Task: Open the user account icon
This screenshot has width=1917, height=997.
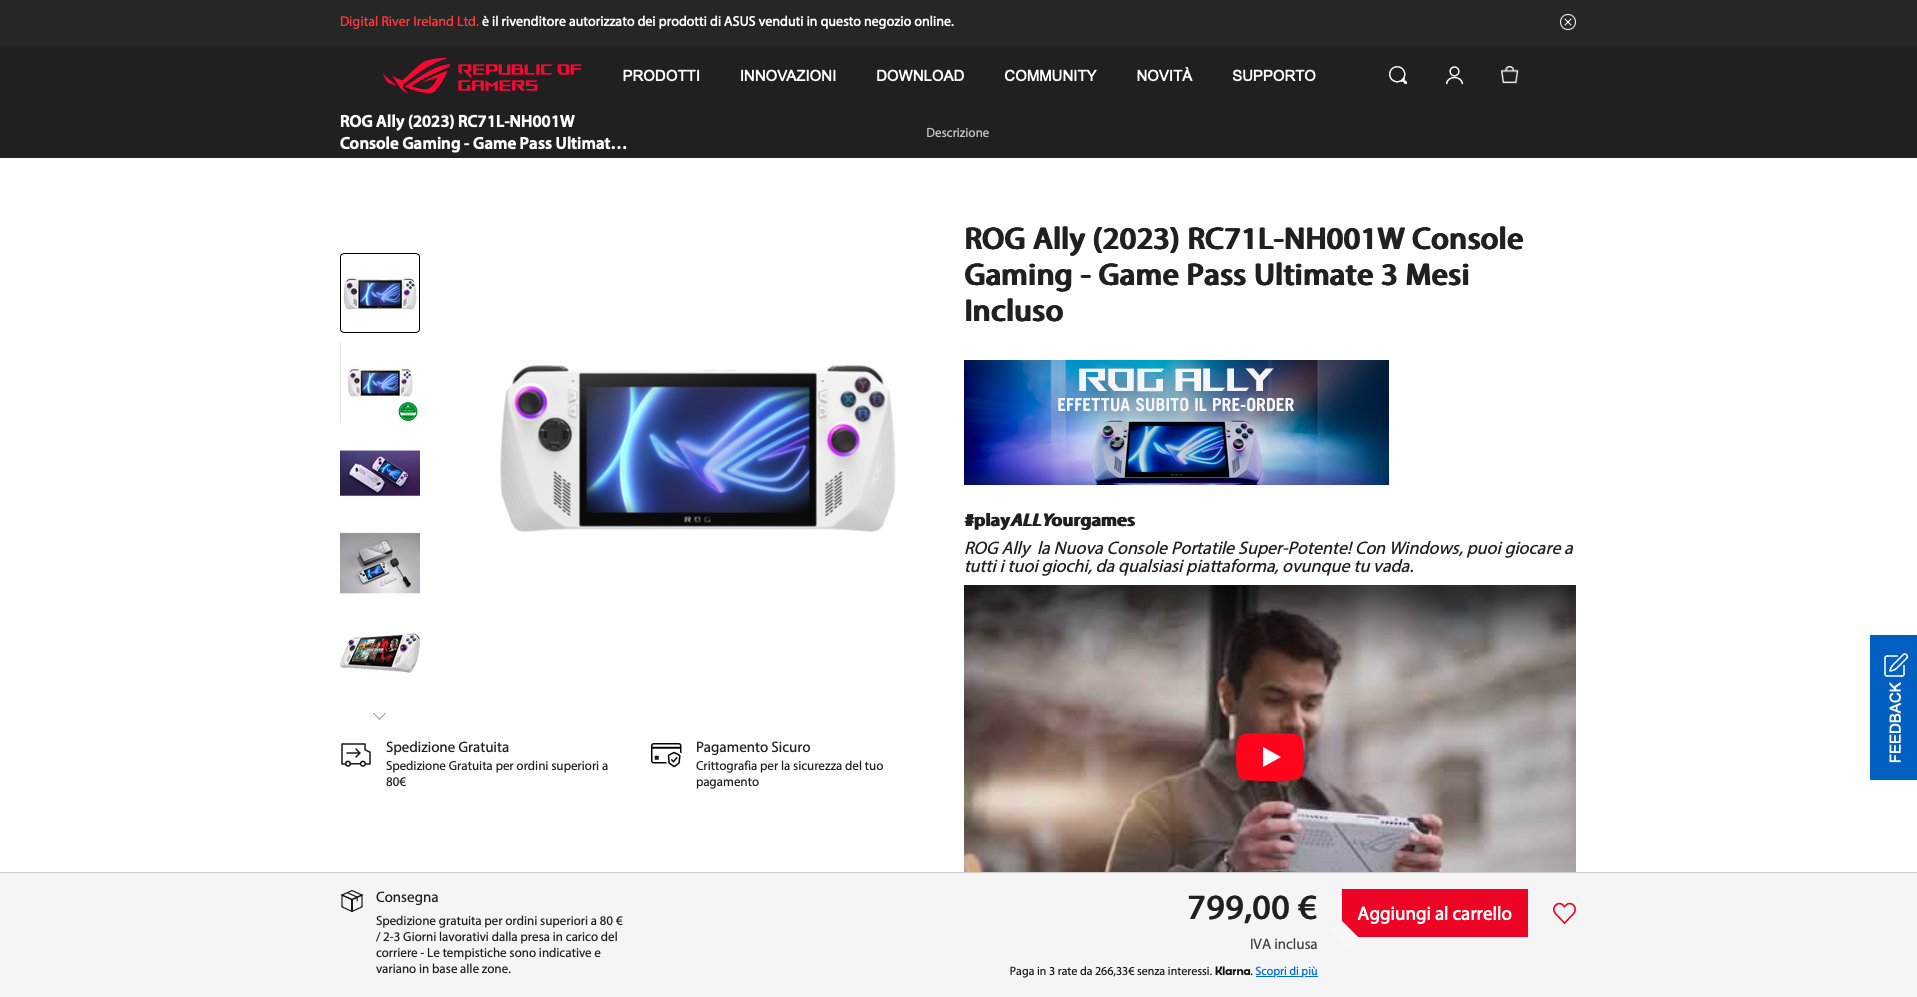Action: [x=1454, y=75]
